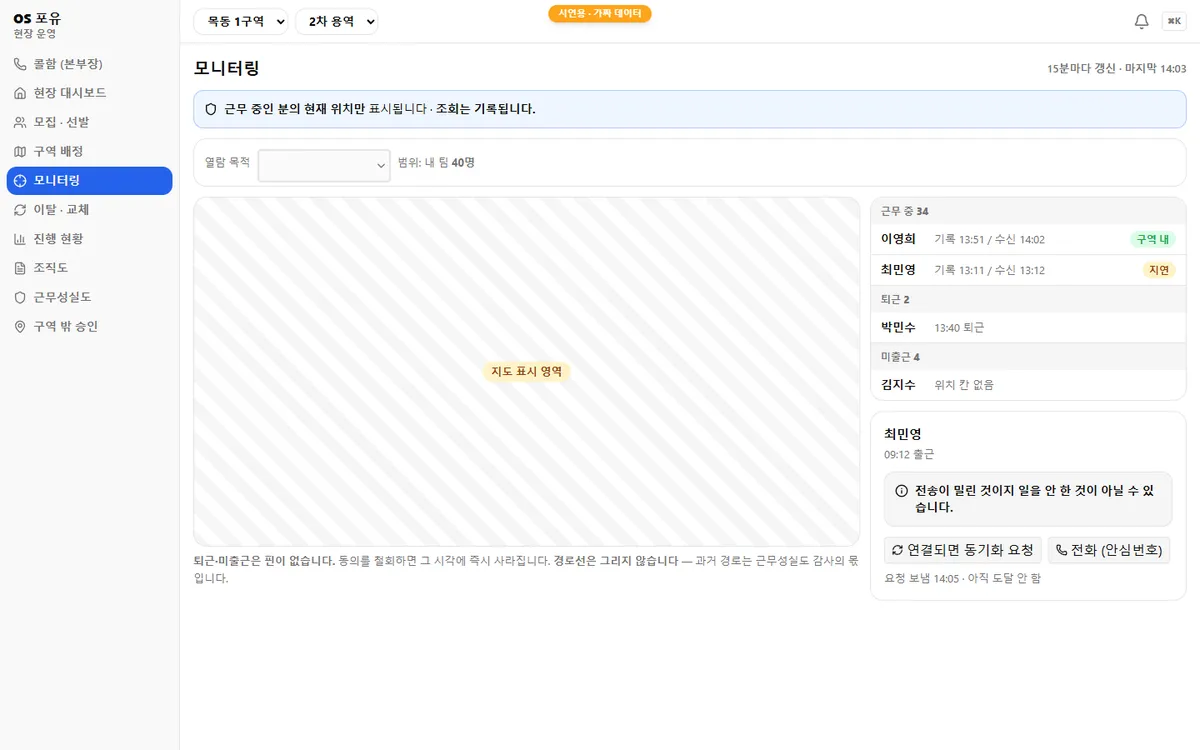
Task: Click 13:40 퇴근 text
Action: [960, 328]
